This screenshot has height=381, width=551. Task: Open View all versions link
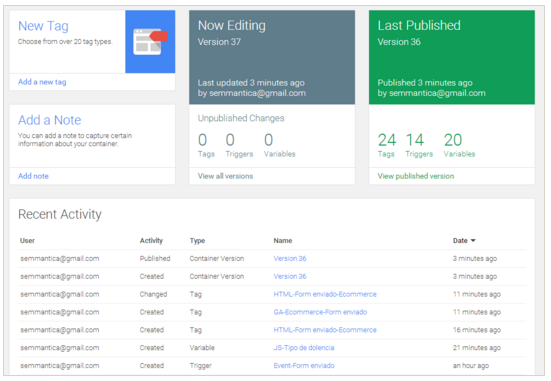click(x=225, y=176)
